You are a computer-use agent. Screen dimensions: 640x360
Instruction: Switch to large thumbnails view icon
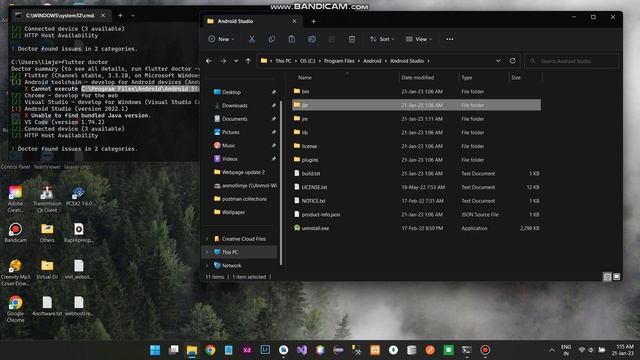point(617,277)
